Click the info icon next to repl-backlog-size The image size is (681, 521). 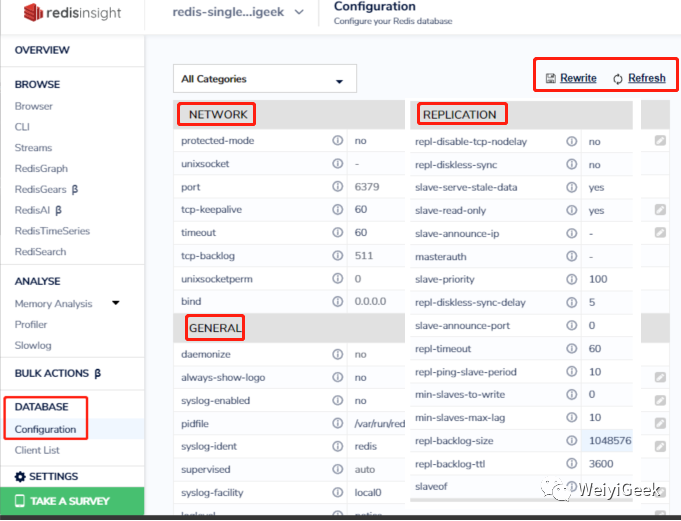click(x=572, y=441)
